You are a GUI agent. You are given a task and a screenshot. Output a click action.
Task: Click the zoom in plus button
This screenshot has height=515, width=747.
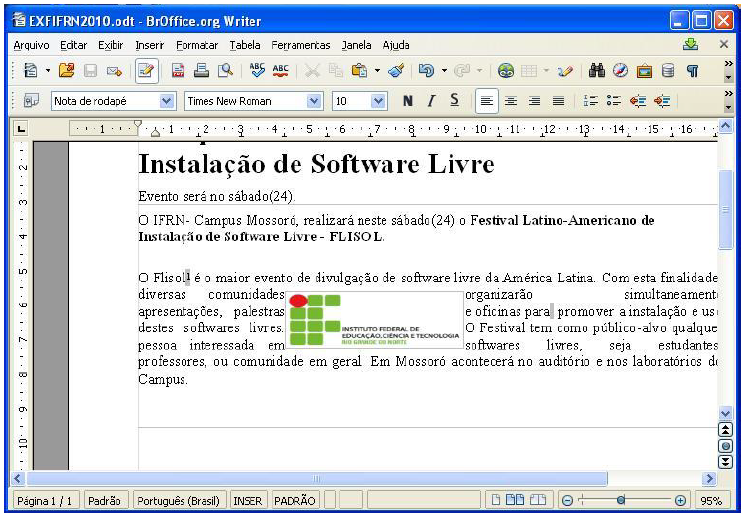(x=681, y=500)
